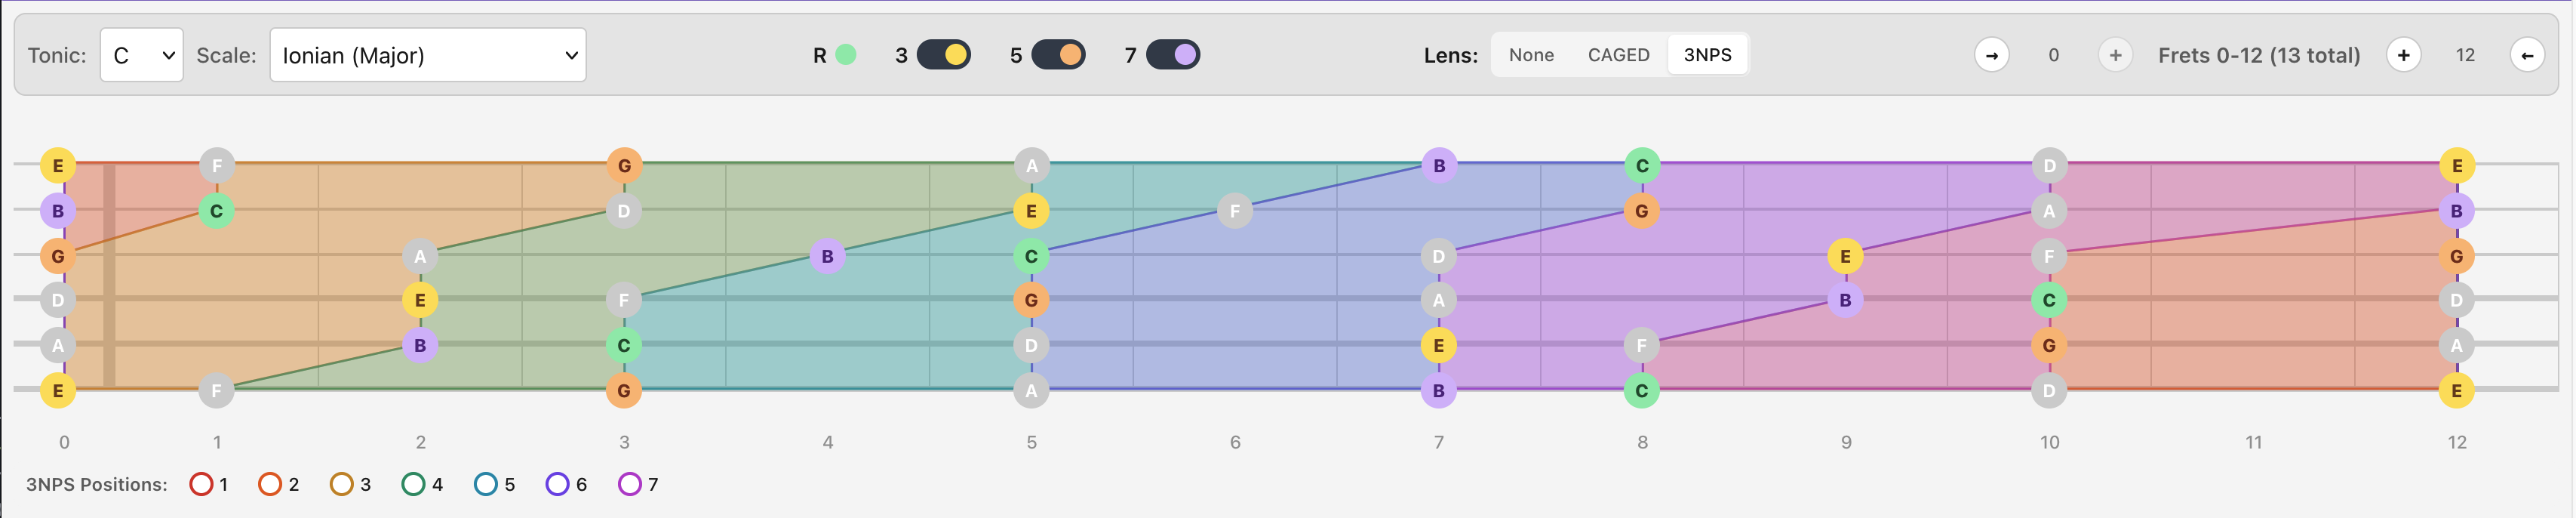
Task: Open the Scale dropdown showing Ionian (Major)
Action: point(427,55)
